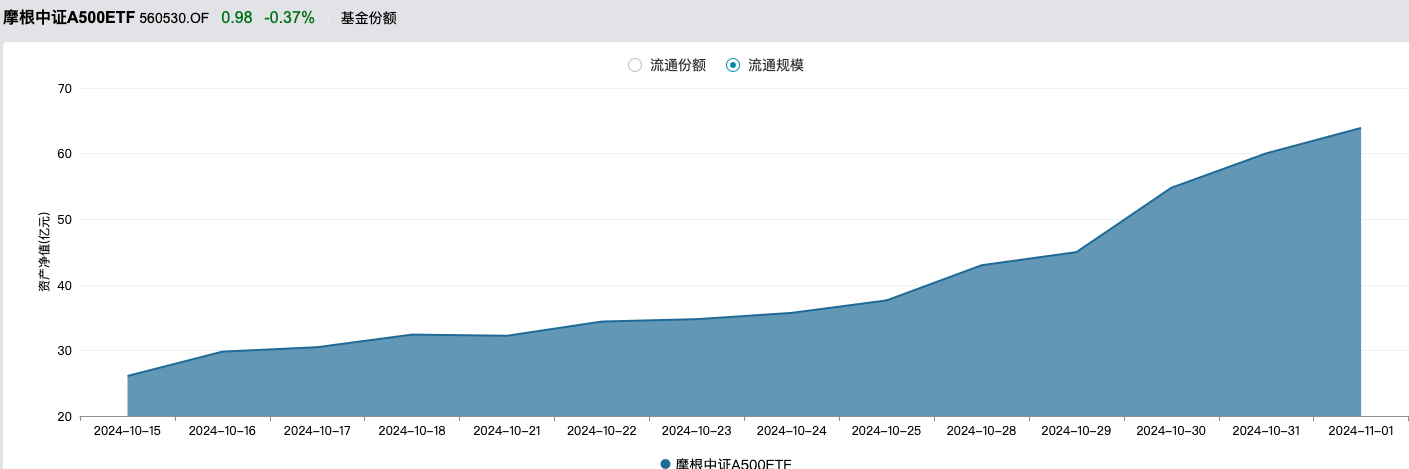
Task: Click the x-axis date 2024-10-21
Action: pyautogui.click(x=507, y=430)
